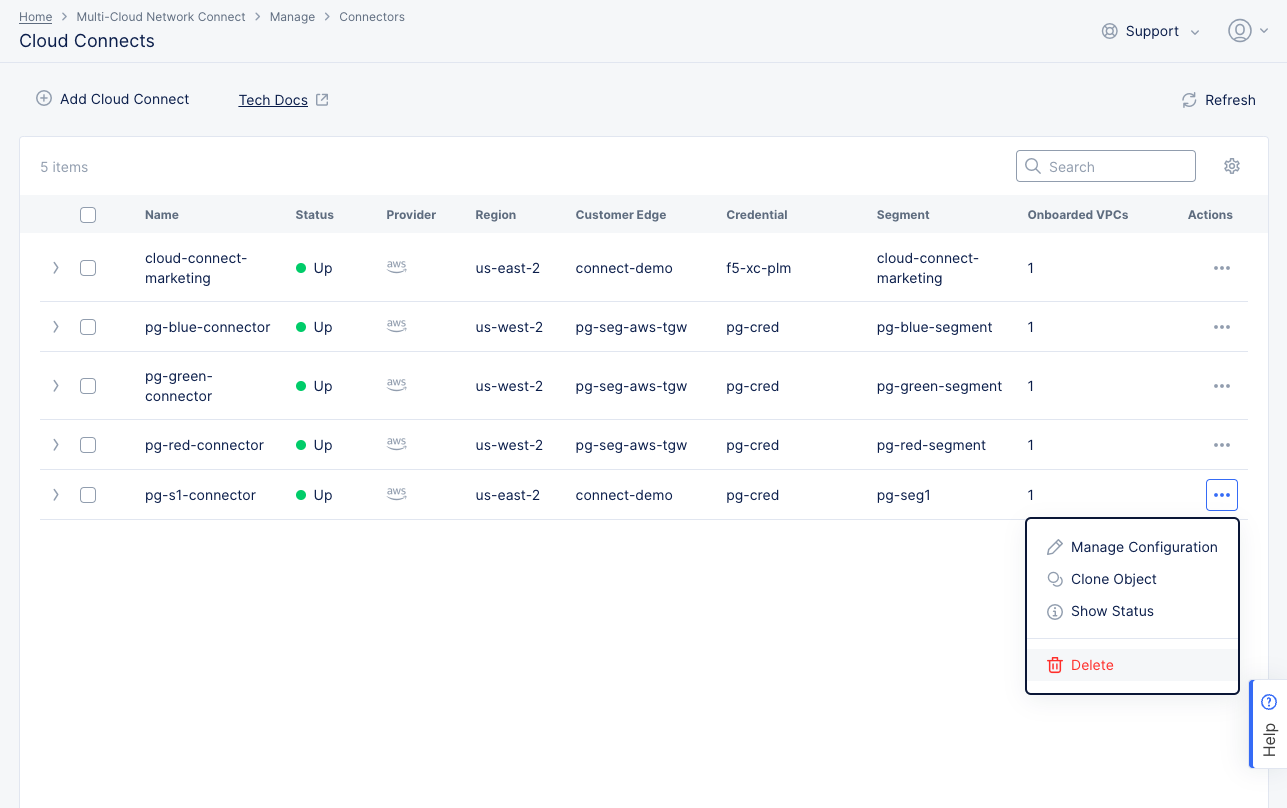
Task: Open actions ellipsis for pg-red-connector
Action: click(x=1221, y=445)
